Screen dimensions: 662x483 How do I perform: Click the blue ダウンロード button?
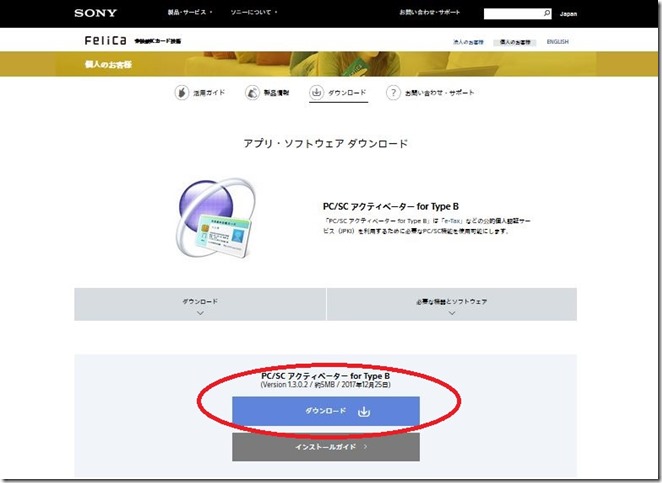326,411
